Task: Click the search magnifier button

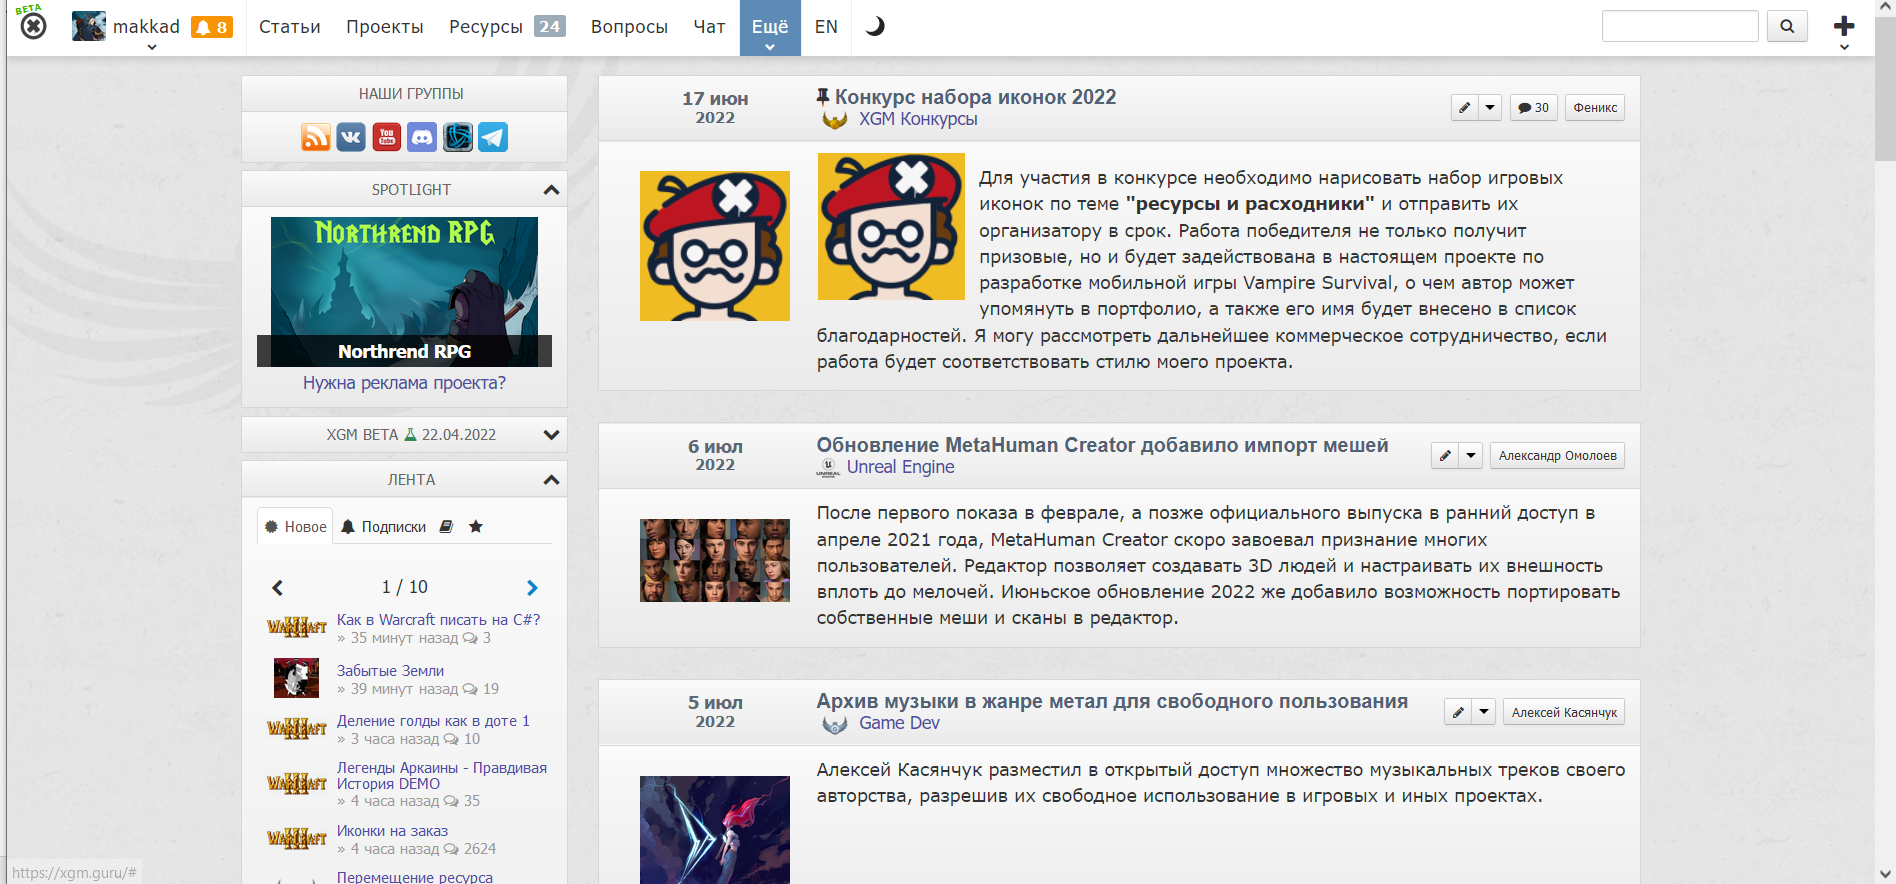Action: [1787, 26]
